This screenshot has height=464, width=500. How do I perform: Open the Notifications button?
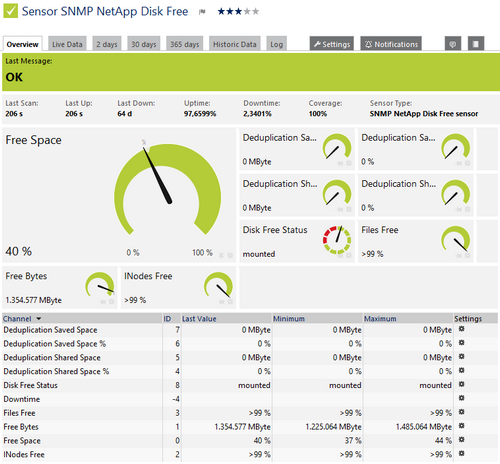click(x=391, y=44)
